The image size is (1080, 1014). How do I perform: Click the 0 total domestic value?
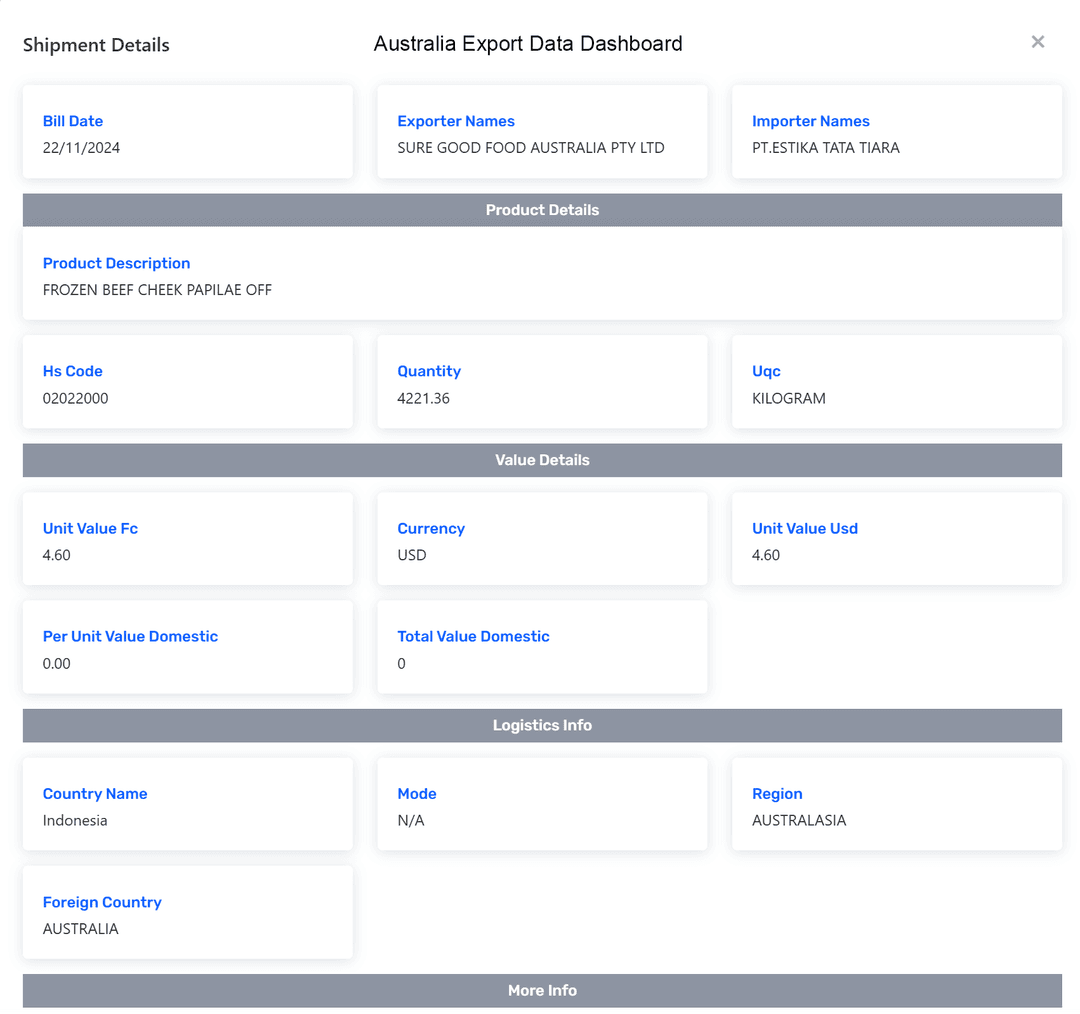[401, 663]
